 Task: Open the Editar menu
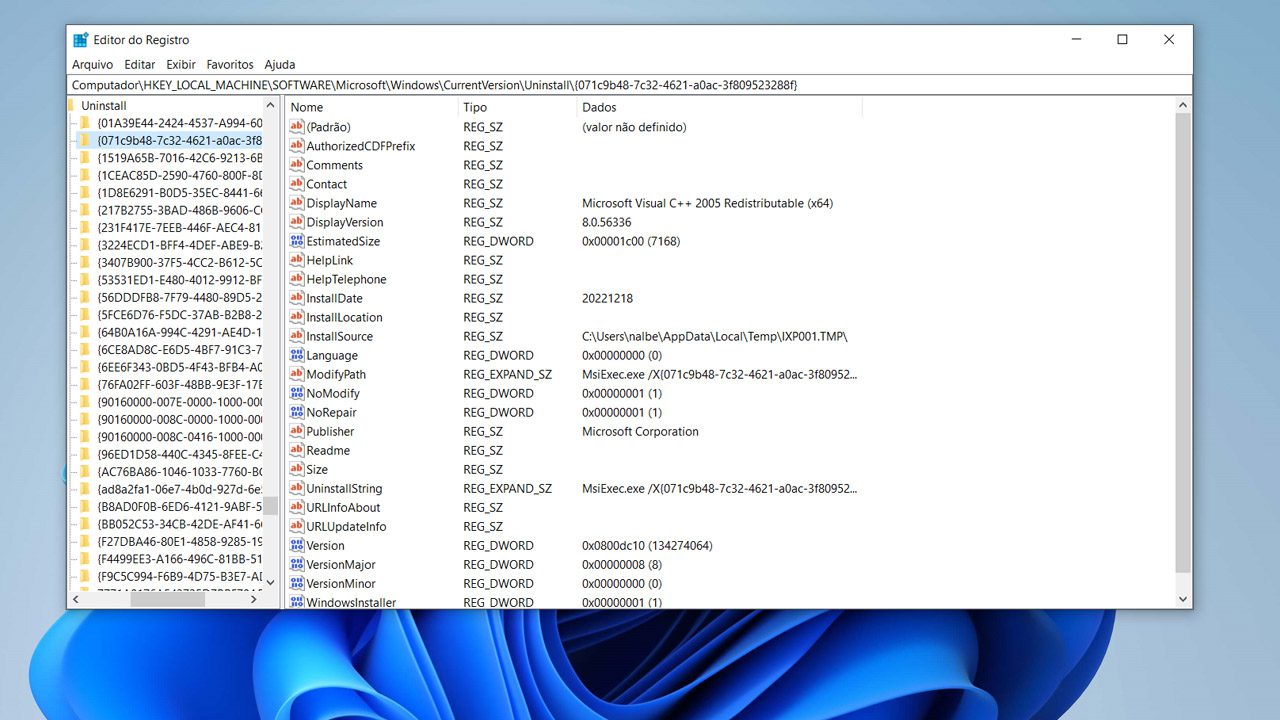coord(139,64)
